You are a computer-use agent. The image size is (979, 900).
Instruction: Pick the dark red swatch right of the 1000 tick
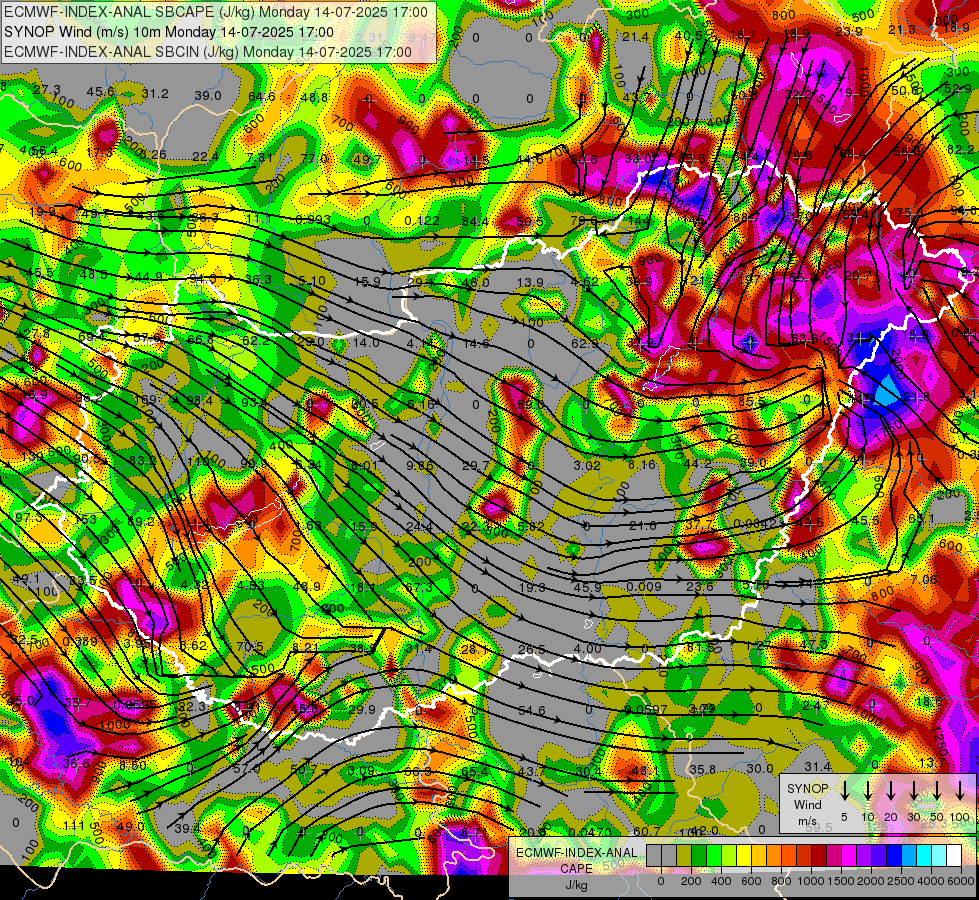click(819, 856)
